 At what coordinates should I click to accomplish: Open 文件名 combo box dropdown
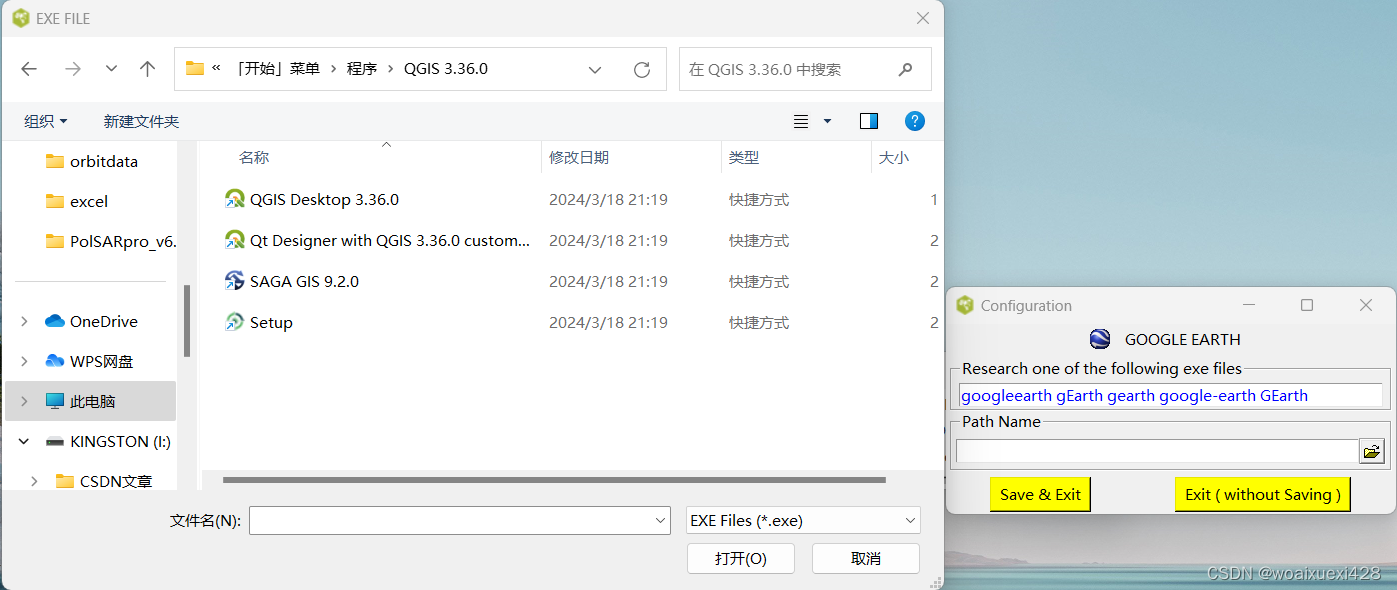pyautogui.click(x=660, y=520)
